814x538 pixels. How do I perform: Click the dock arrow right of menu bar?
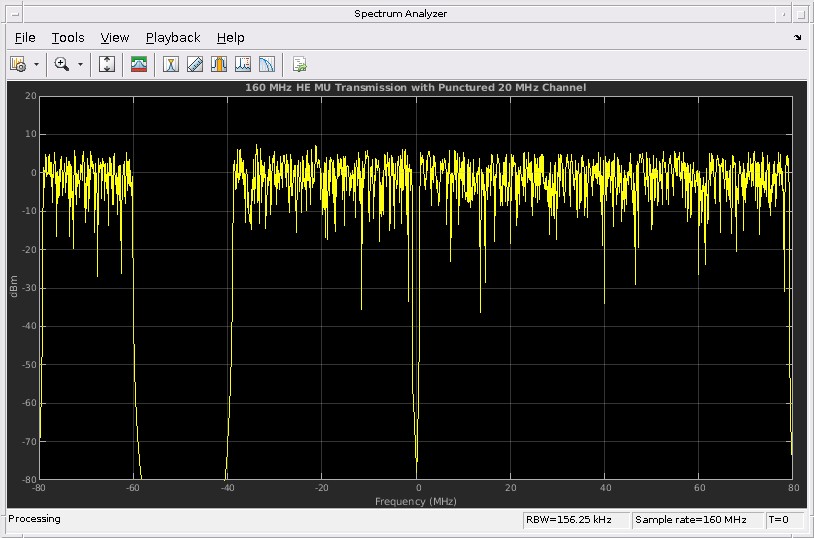pyautogui.click(x=798, y=38)
